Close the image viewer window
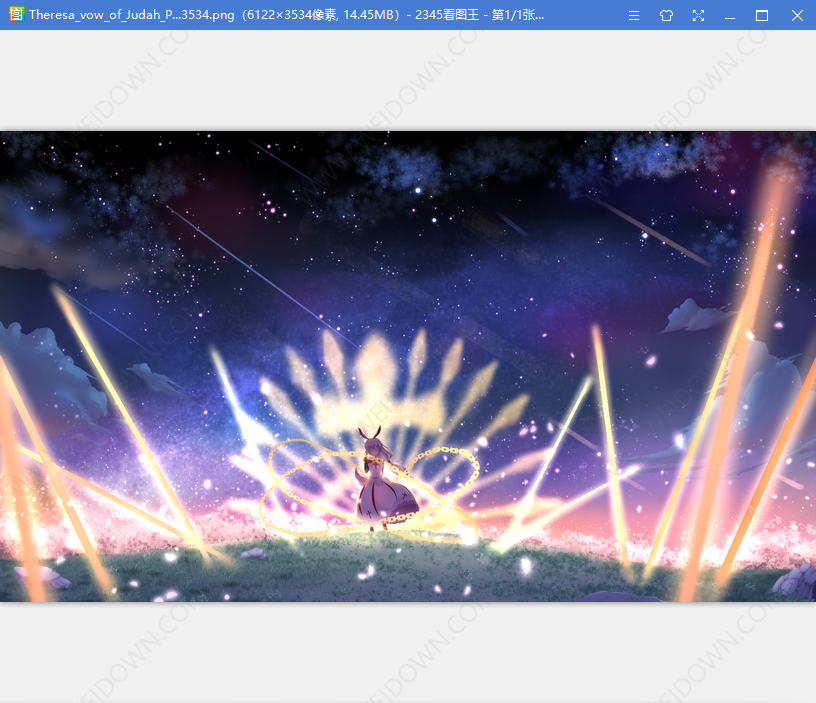816x703 pixels. pyautogui.click(x=797, y=16)
